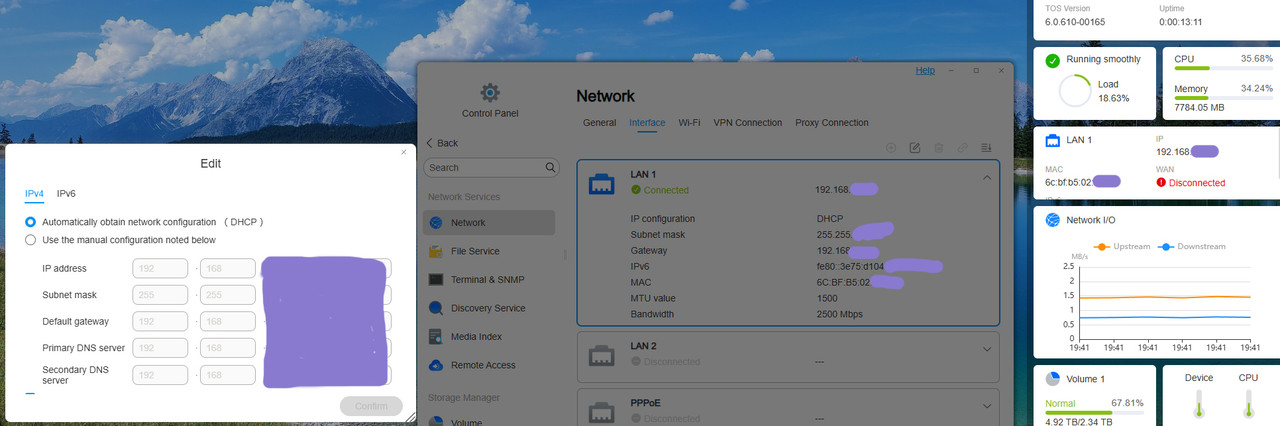This screenshot has height=426, width=1280.
Task: Toggle the Downstream legend in Network I/O
Action: (x=1192, y=246)
